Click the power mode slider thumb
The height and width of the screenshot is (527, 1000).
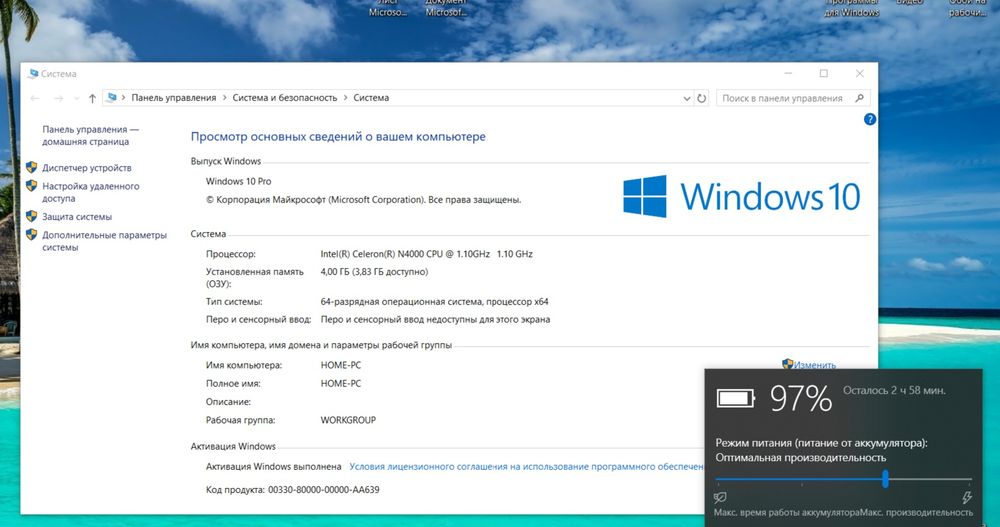coord(885,479)
